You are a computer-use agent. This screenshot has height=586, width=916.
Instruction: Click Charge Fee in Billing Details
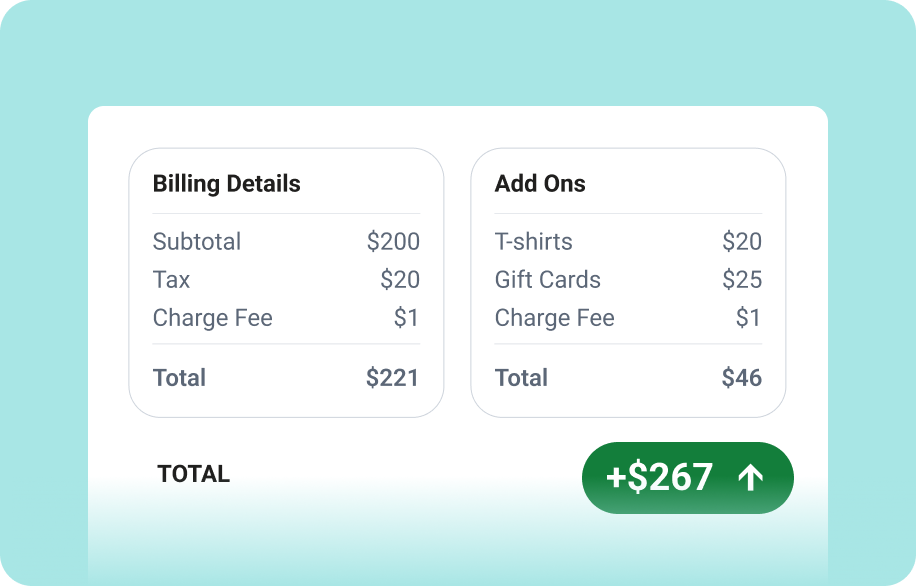click(213, 318)
